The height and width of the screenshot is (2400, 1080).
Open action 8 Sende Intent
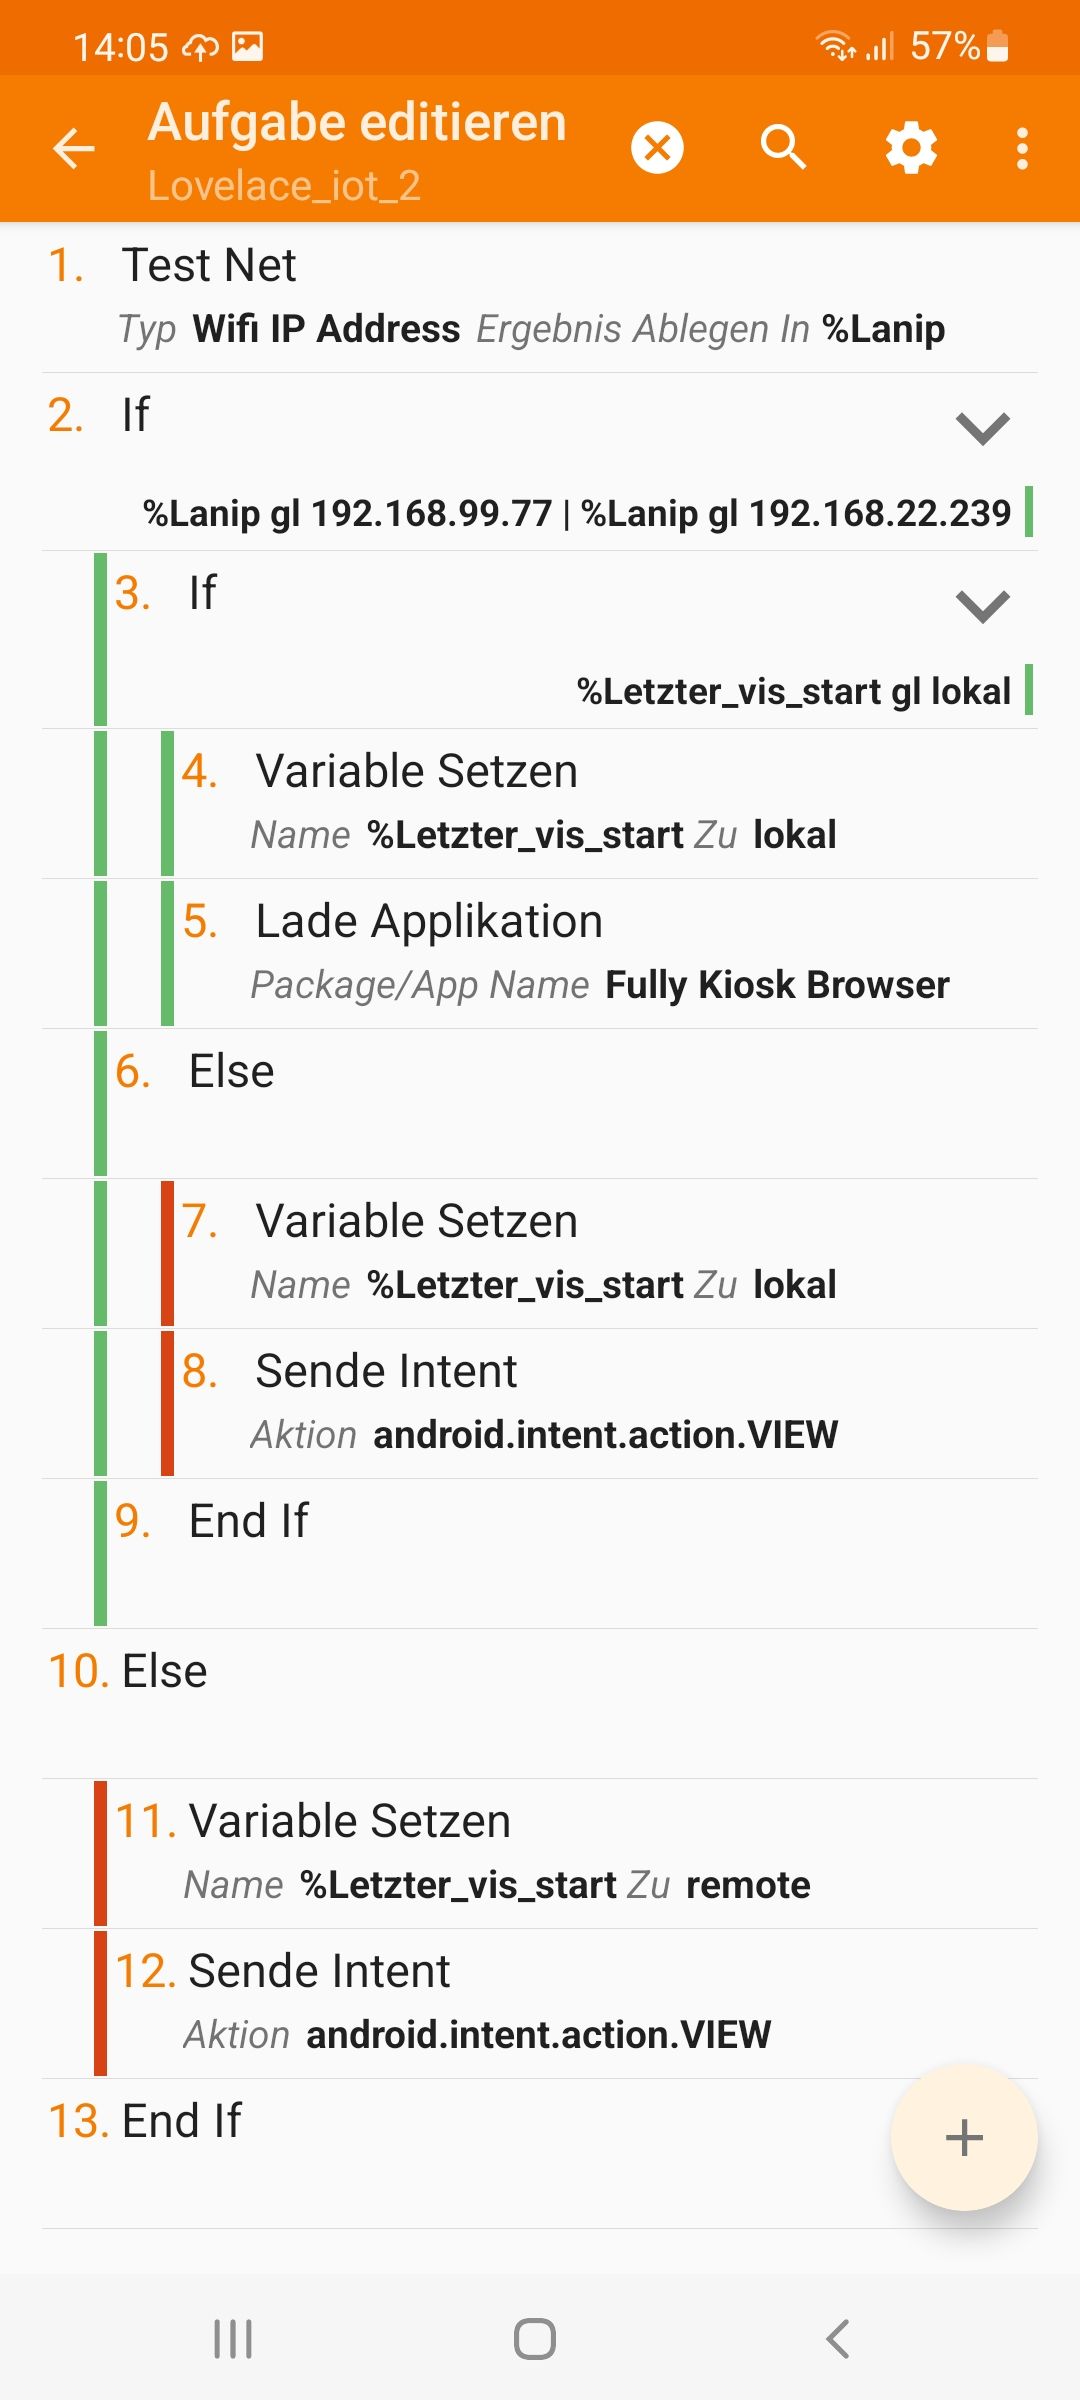pos(600,1402)
